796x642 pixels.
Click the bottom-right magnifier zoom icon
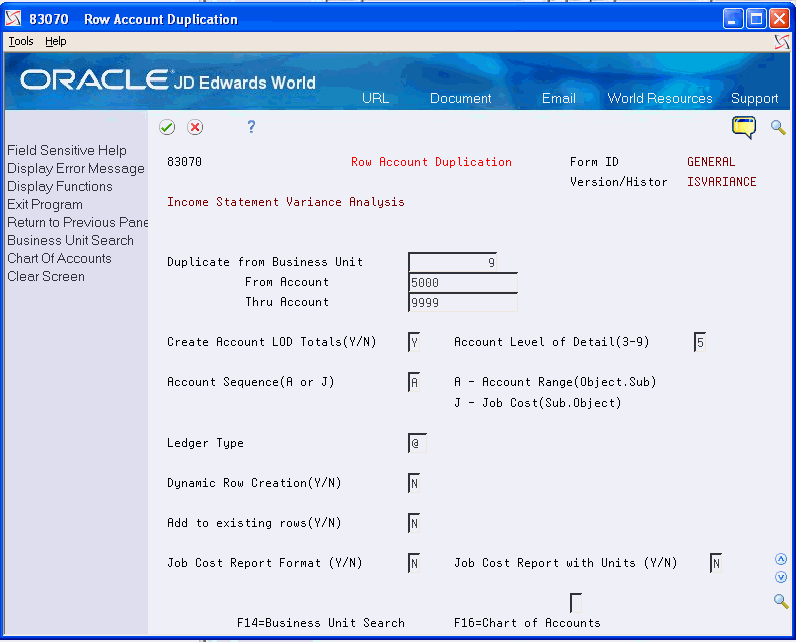point(781,601)
